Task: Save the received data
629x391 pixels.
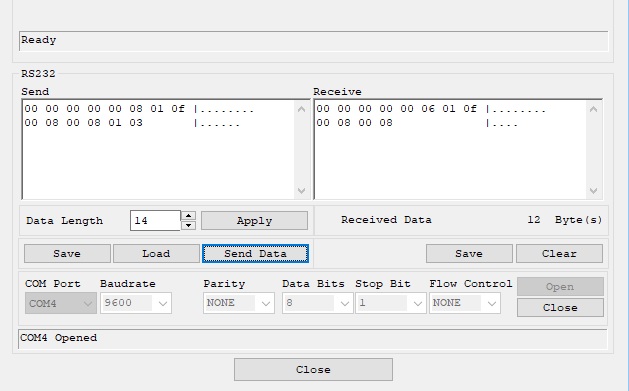Action: tap(469, 253)
